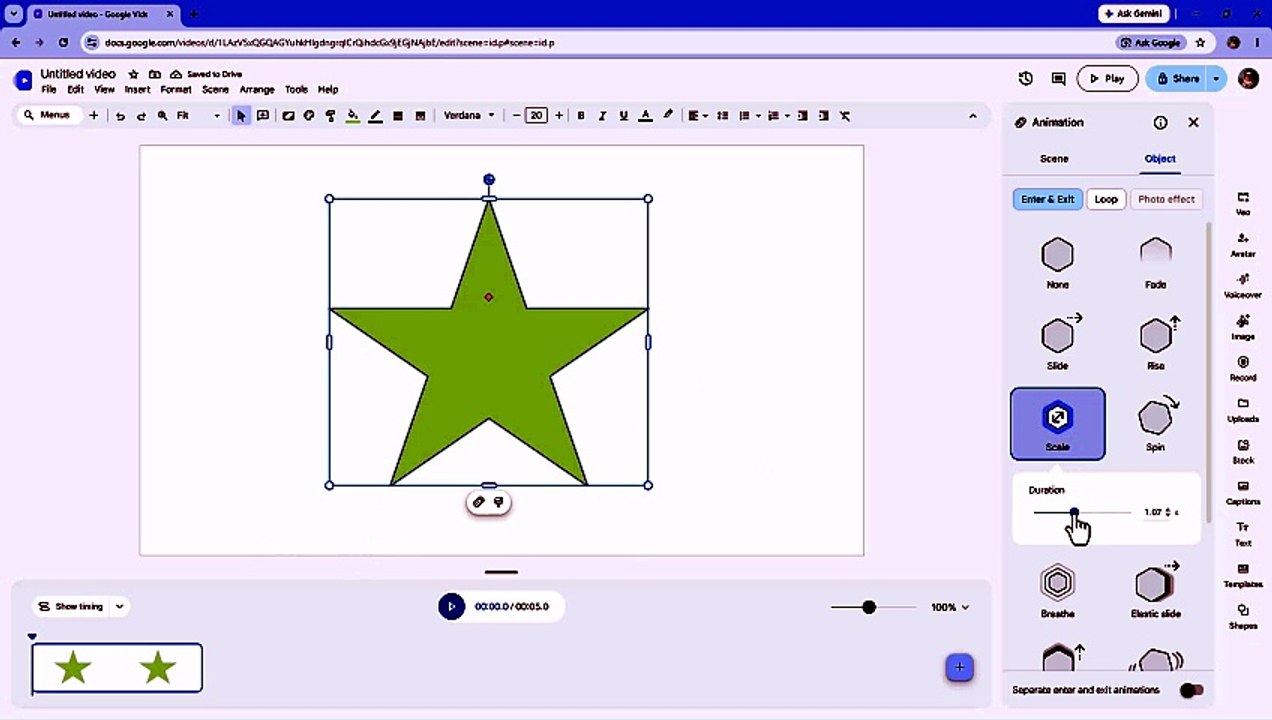This screenshot has height=720, width=1272.
Task: Collapse the toolbar with the up chevron
Action: tap(973, 116)
